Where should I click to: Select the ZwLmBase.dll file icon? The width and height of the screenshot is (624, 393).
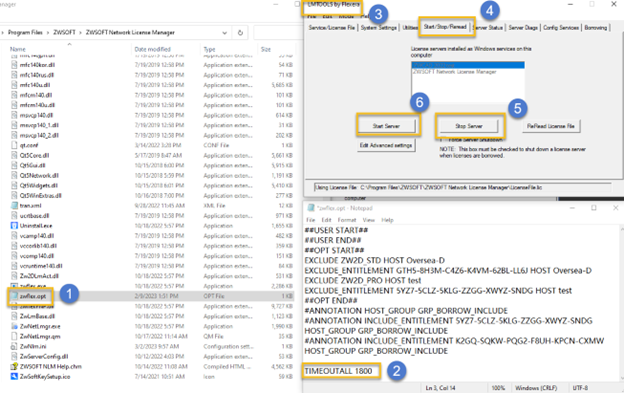pyautogui.click(x=14, y=316)
